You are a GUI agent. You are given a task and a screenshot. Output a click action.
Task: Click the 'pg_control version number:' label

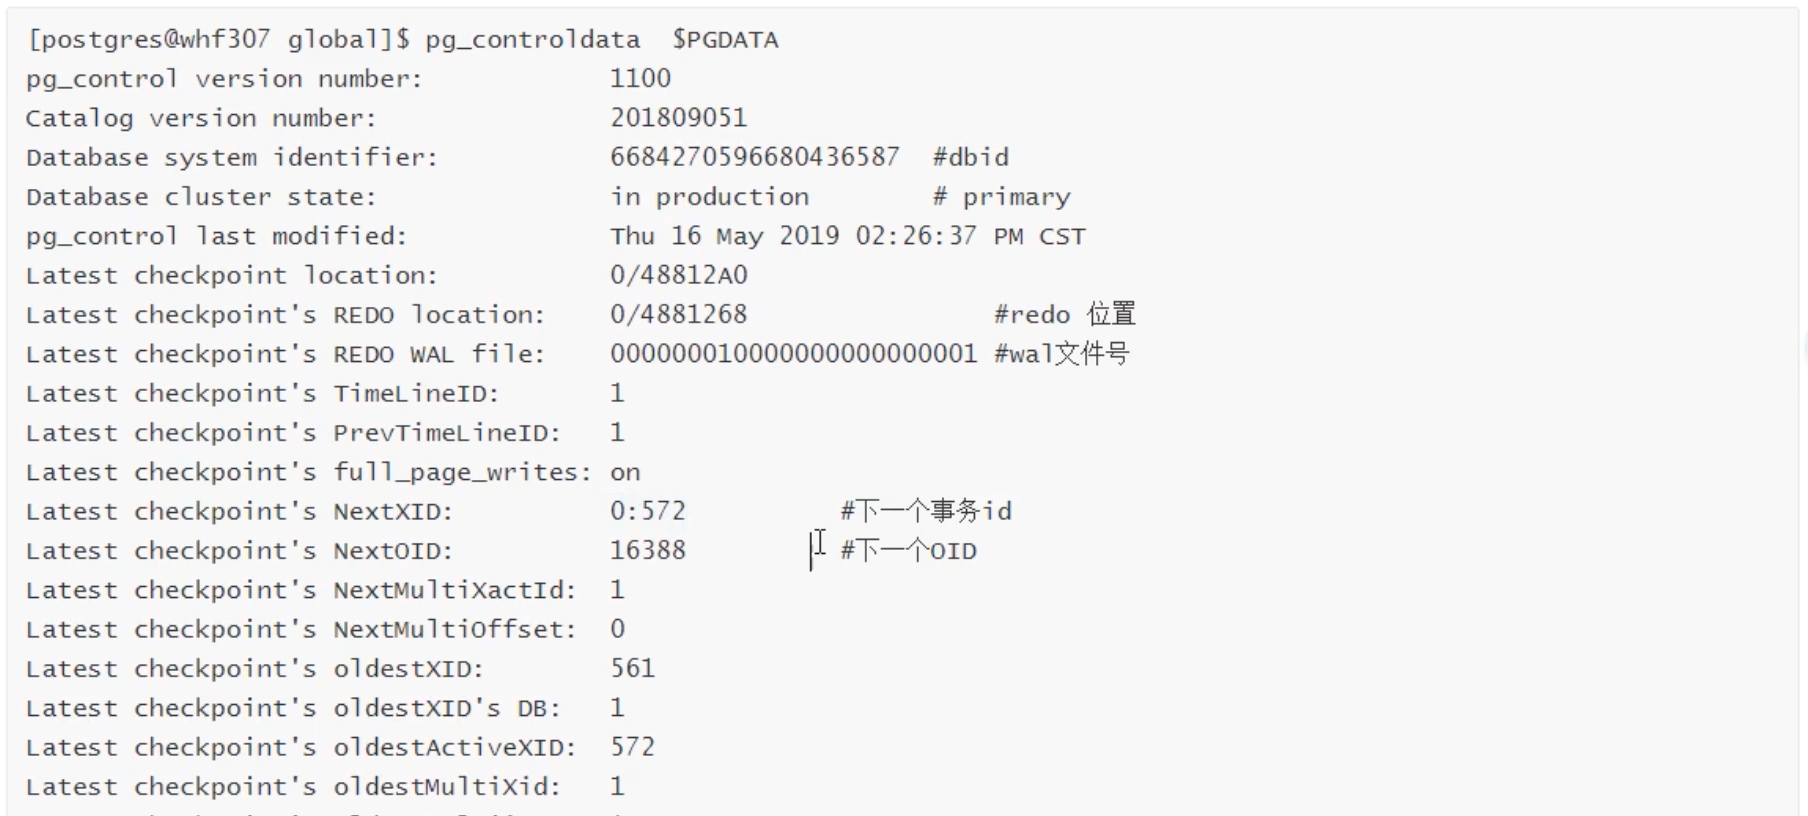(224, 79)
